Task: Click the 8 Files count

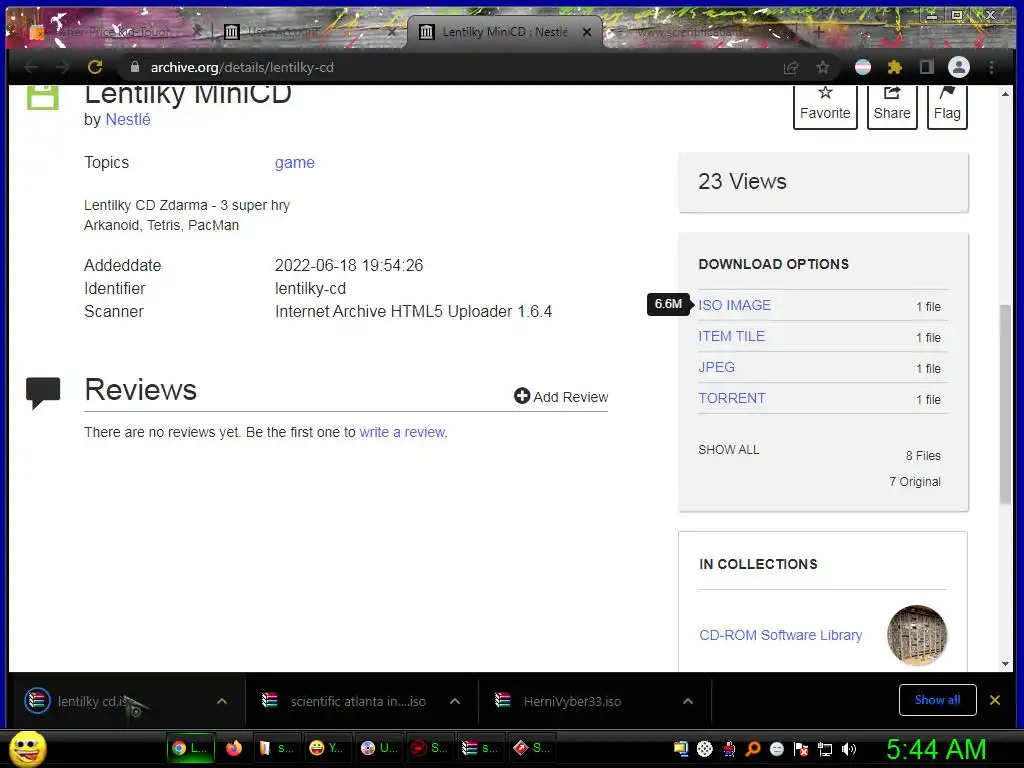Action: (923, 456)
